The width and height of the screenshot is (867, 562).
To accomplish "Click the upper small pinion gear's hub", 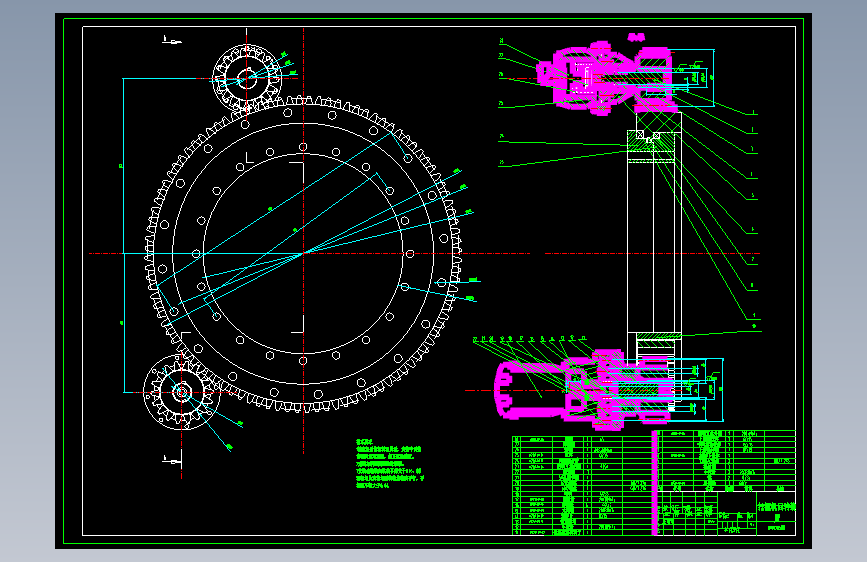I will (247, 79).
